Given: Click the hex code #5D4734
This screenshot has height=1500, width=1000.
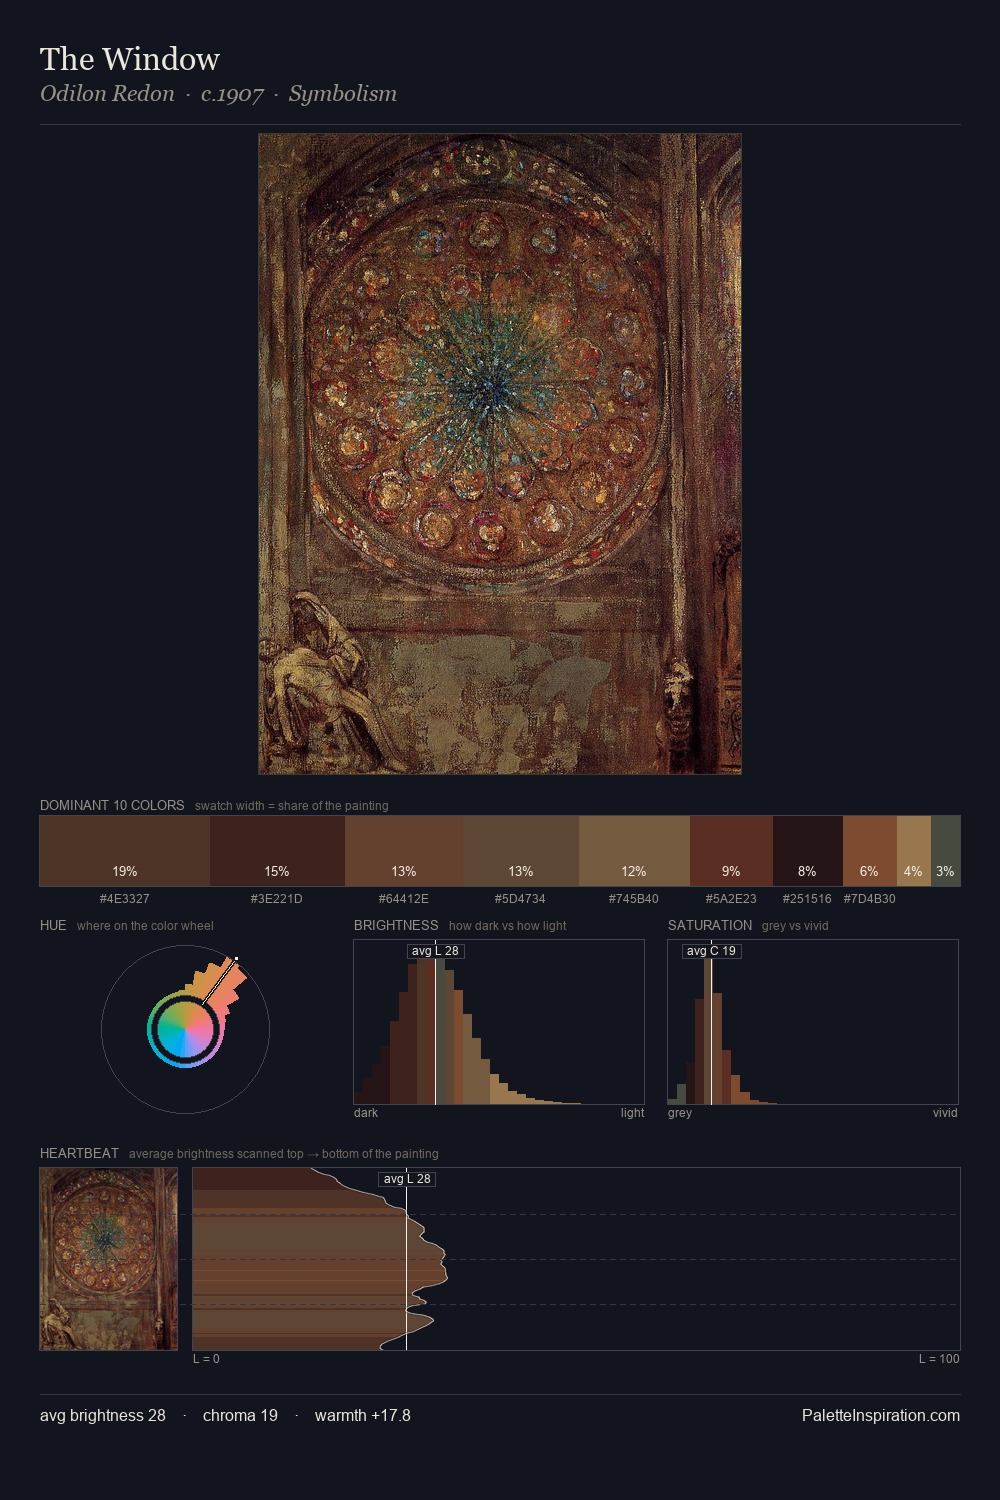Looking at the screenshot, I should tap(520, 899).
